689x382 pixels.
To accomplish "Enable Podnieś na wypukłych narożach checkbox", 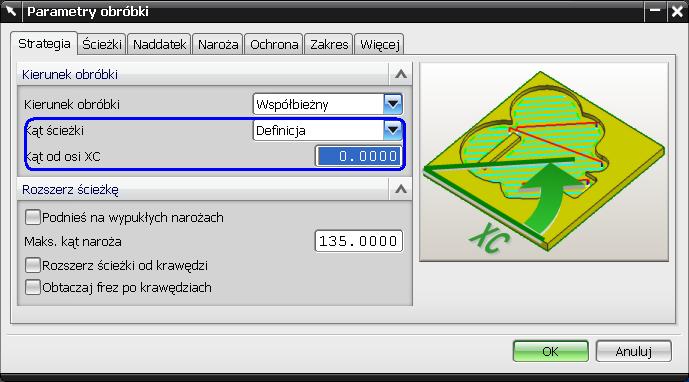I will [33, 217].
